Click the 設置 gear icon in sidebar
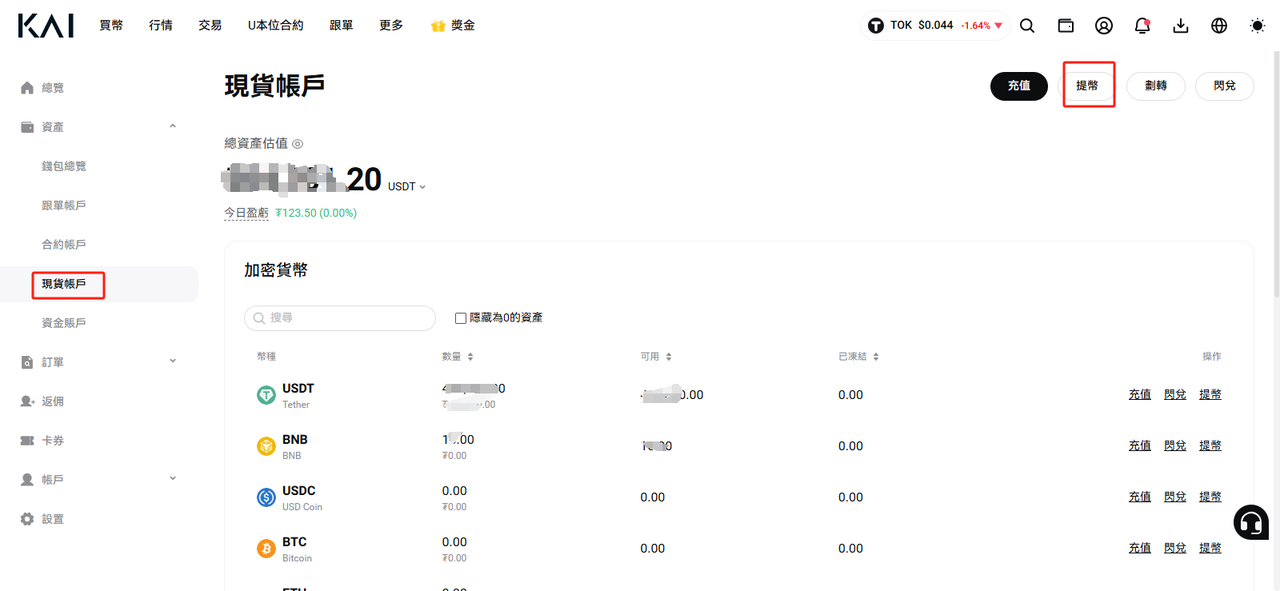The height and width of the screenshot is (591, 1280). (27, 519)
